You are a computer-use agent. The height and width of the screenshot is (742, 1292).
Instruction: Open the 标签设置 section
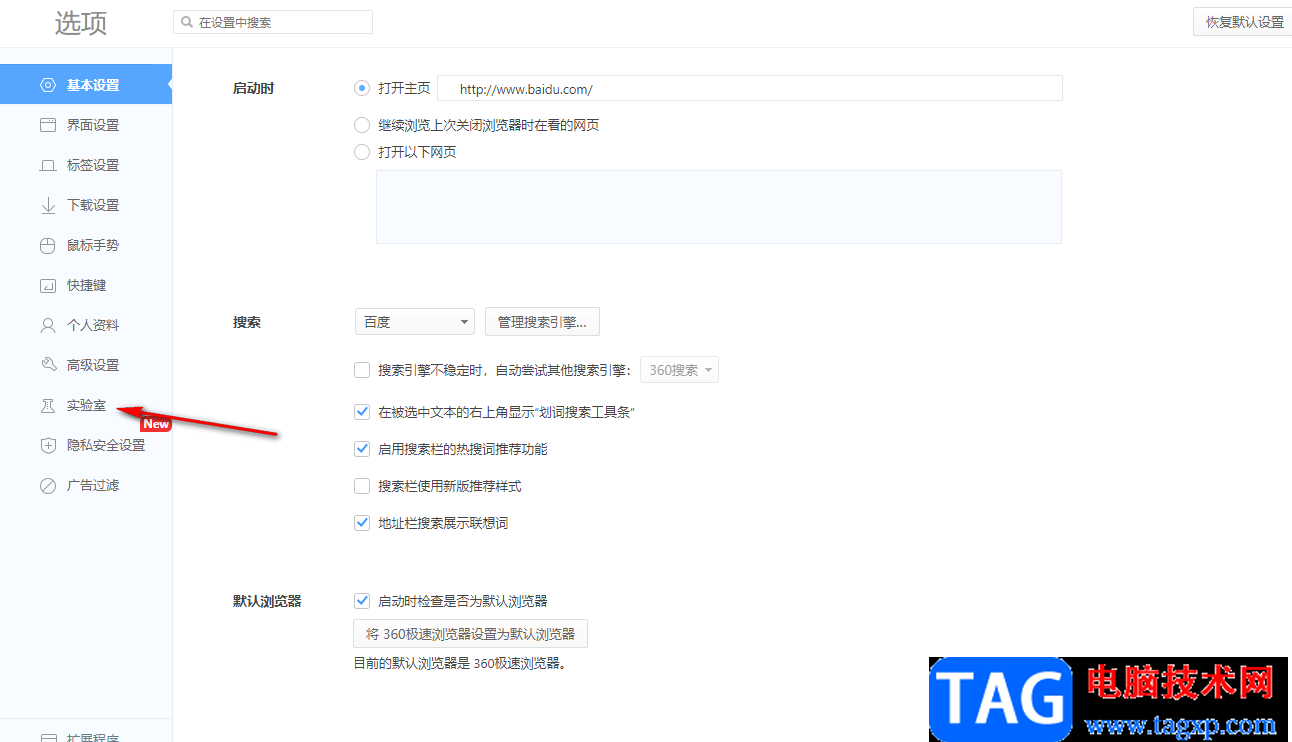pos(93,165)
